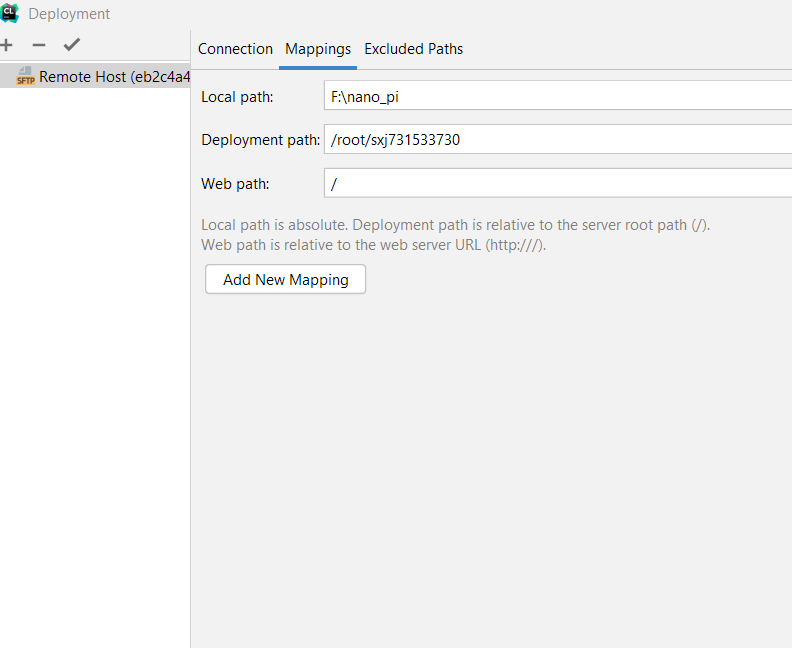
Task: Click inside the Web path field
Action: tap(556, 184)
